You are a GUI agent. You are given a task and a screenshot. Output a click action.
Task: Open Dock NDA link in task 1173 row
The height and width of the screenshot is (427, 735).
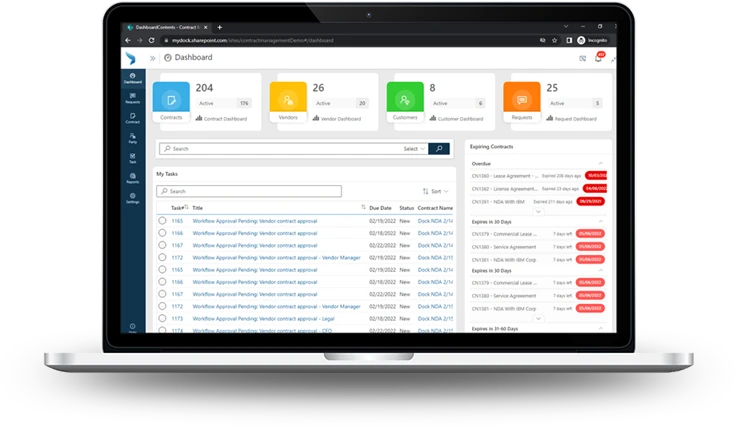(x=435, y=319)
